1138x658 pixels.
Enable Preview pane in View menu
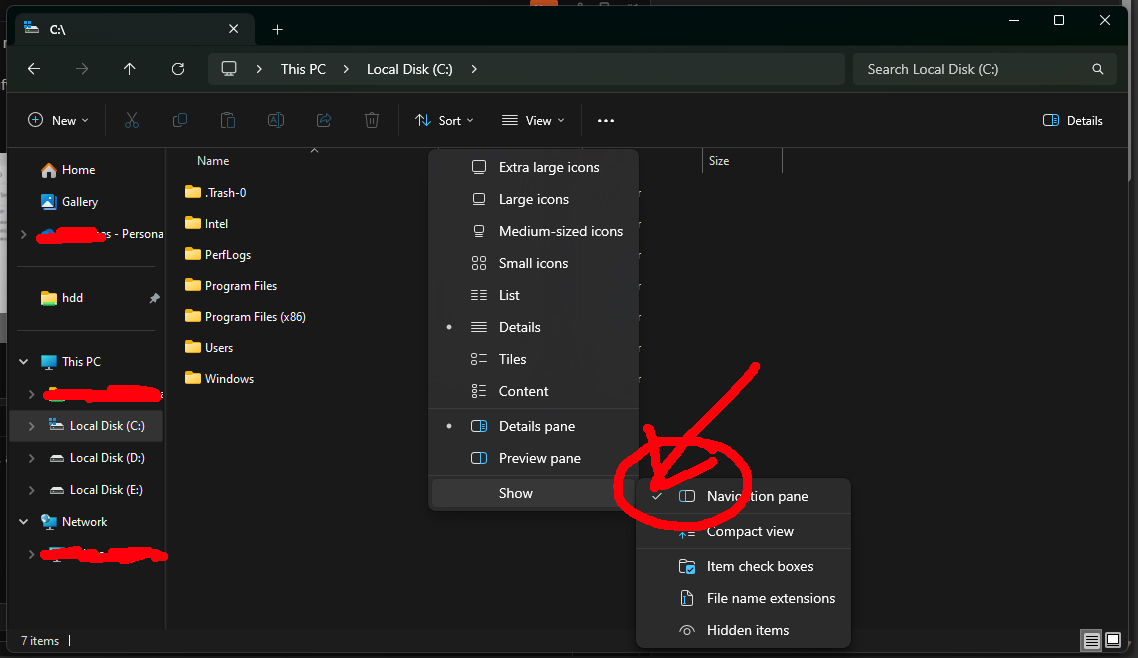point(533,458)
